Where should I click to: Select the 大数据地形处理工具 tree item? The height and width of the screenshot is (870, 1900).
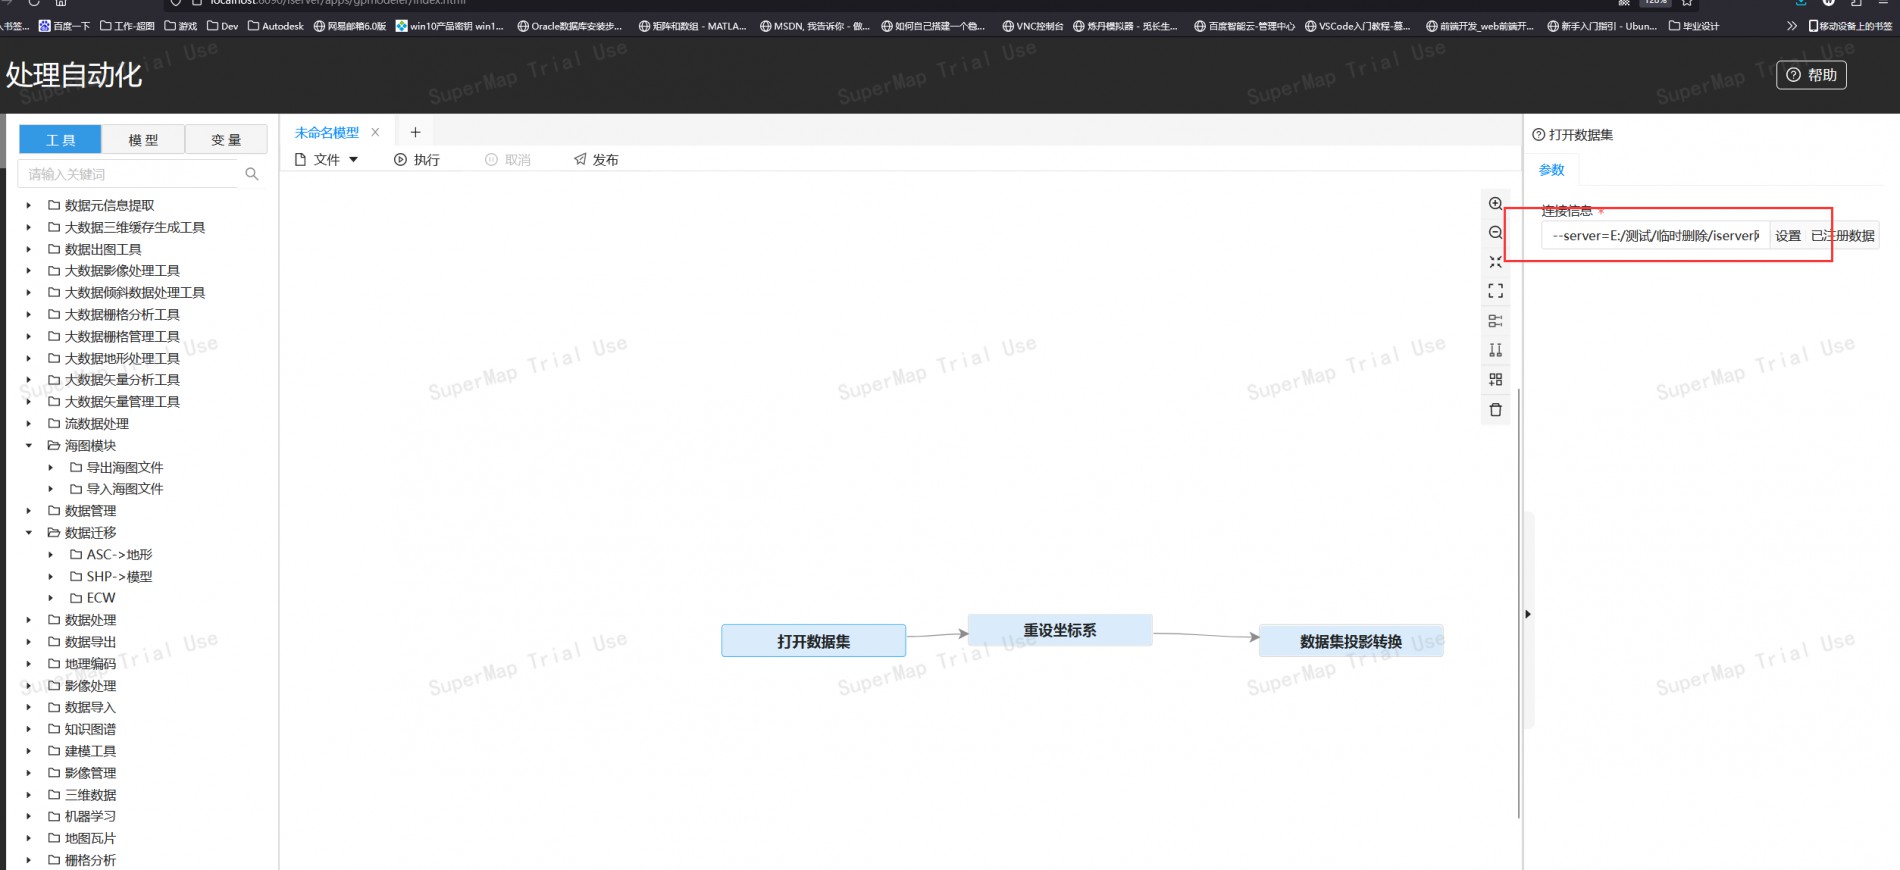coord(122,358)
